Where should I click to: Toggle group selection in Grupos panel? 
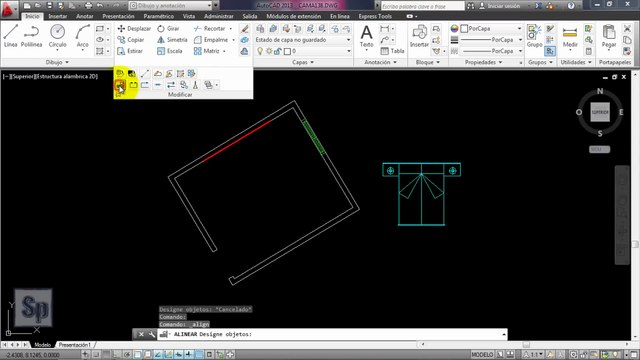click(x=550, y=51)
